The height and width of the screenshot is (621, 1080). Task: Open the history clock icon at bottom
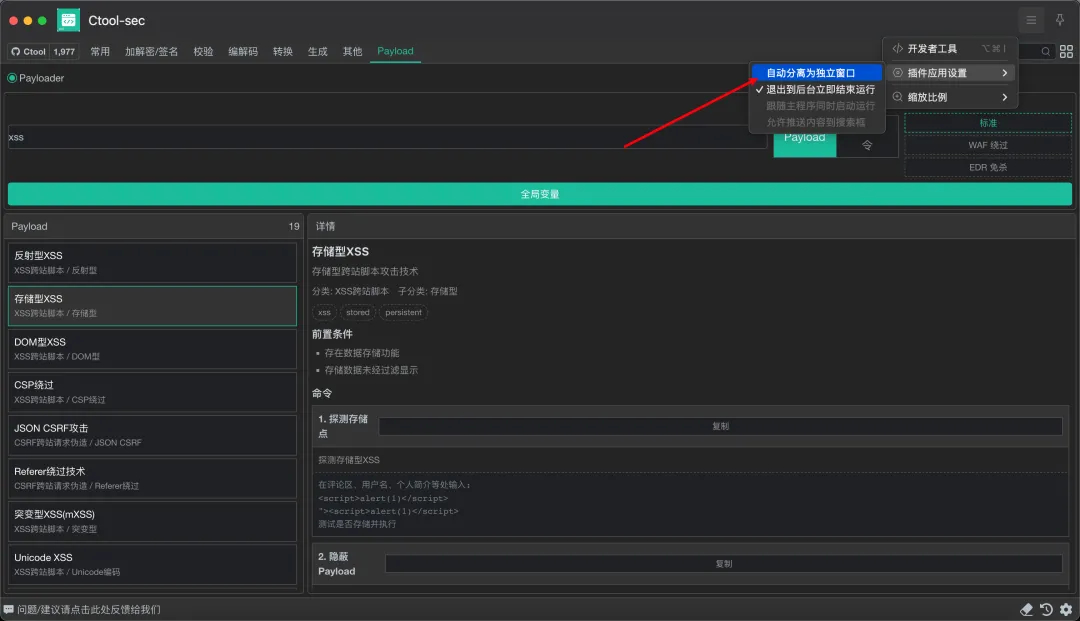point(1046,609)
